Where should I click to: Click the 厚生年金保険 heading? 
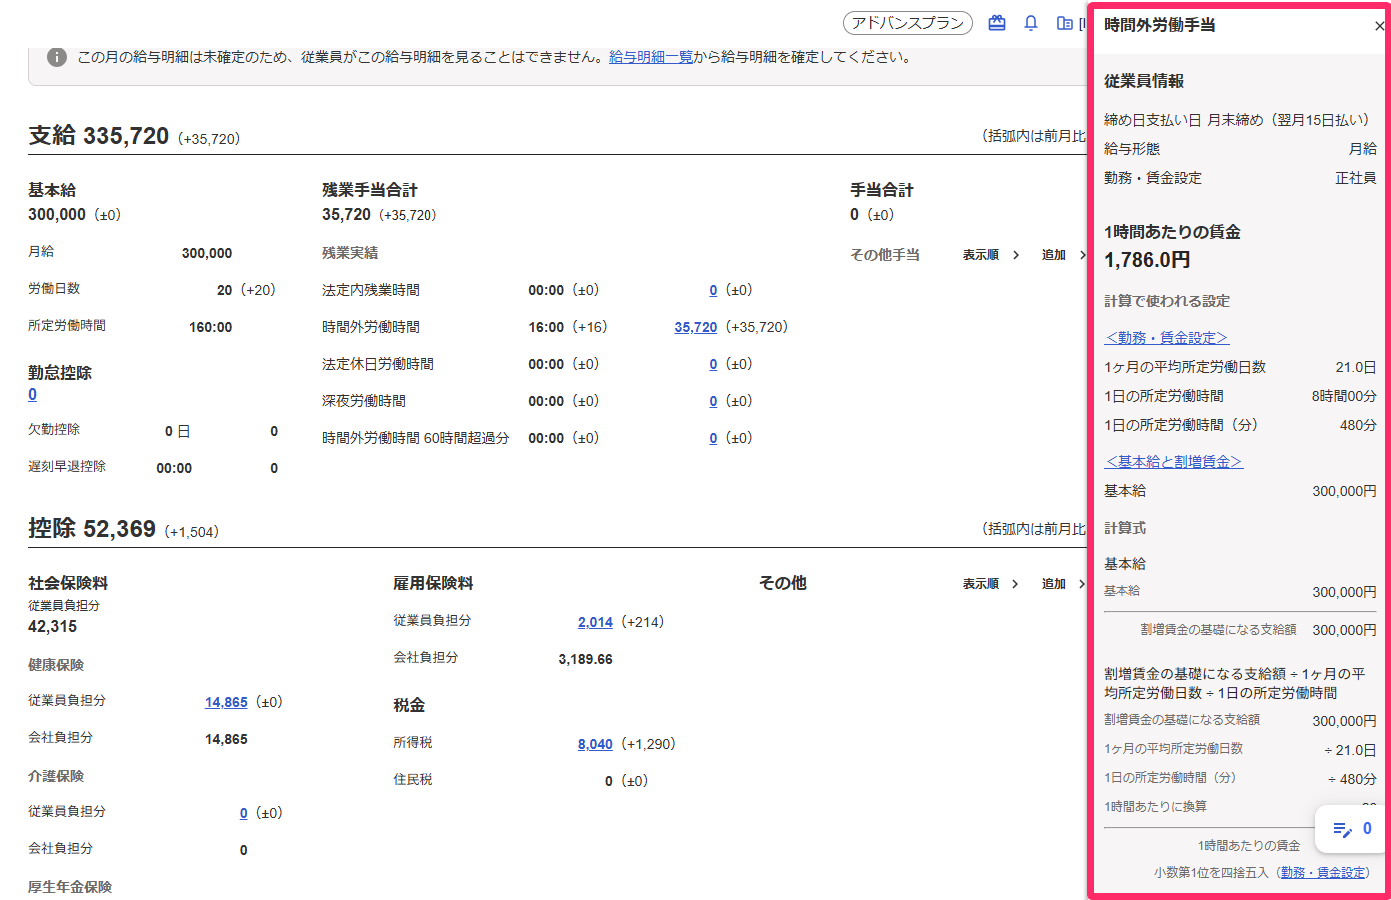[70, 887]
